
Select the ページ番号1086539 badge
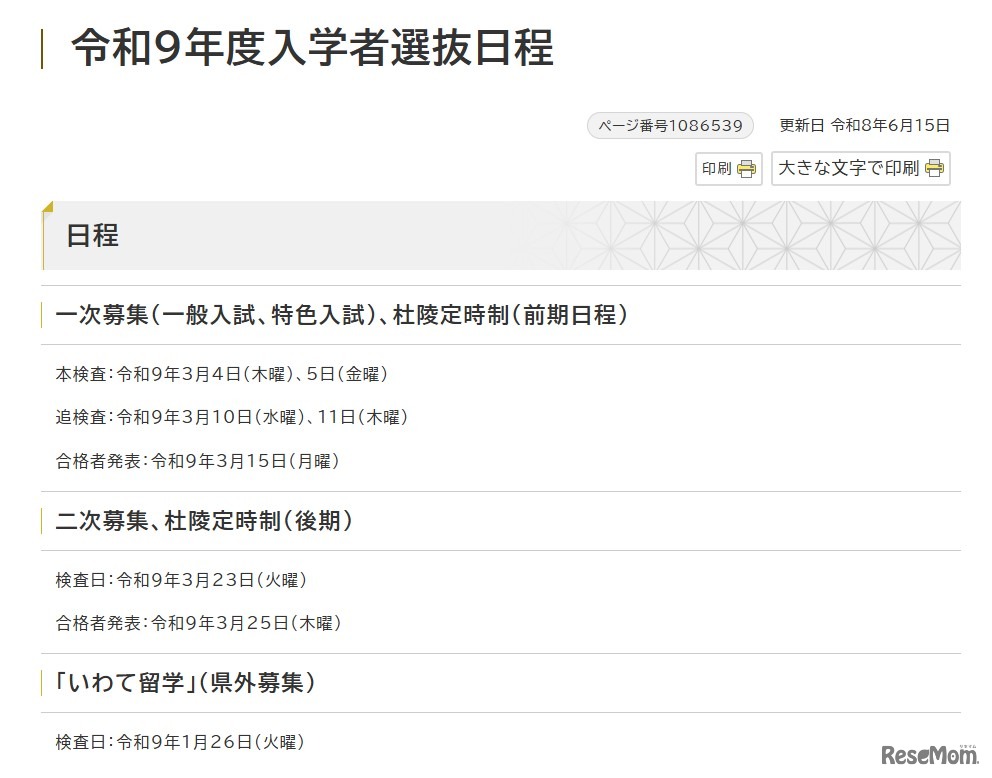(x=671, y=125)
